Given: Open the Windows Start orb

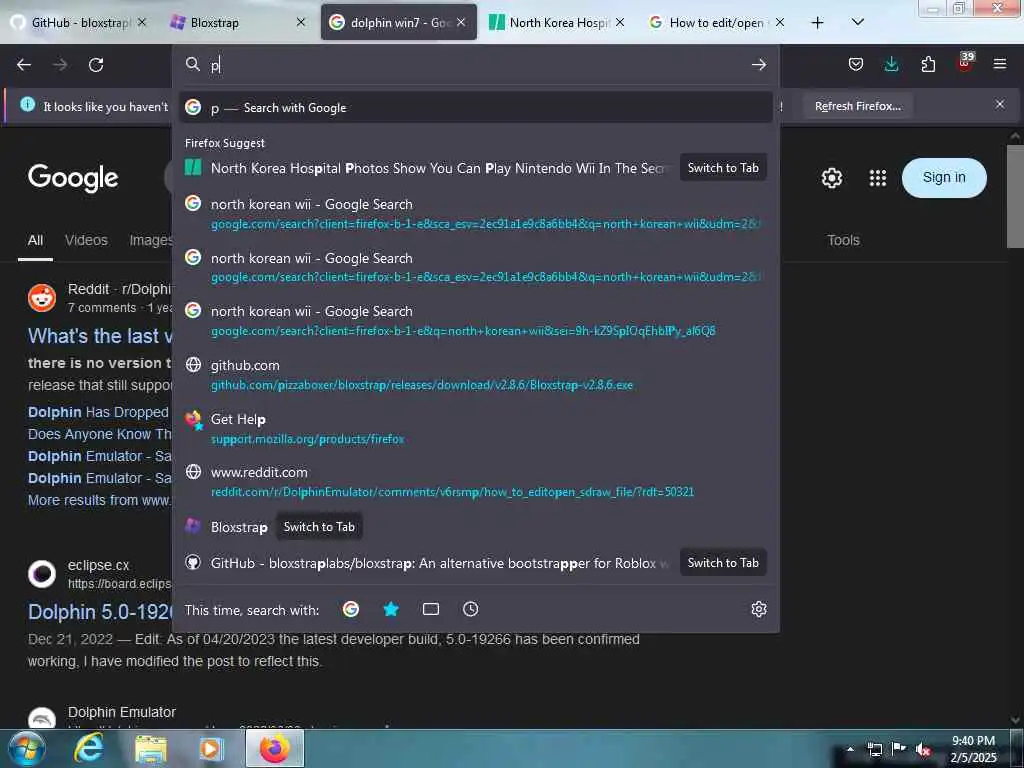Looking at the screenshot, I should pyautogui.click(x=27, y=749).
